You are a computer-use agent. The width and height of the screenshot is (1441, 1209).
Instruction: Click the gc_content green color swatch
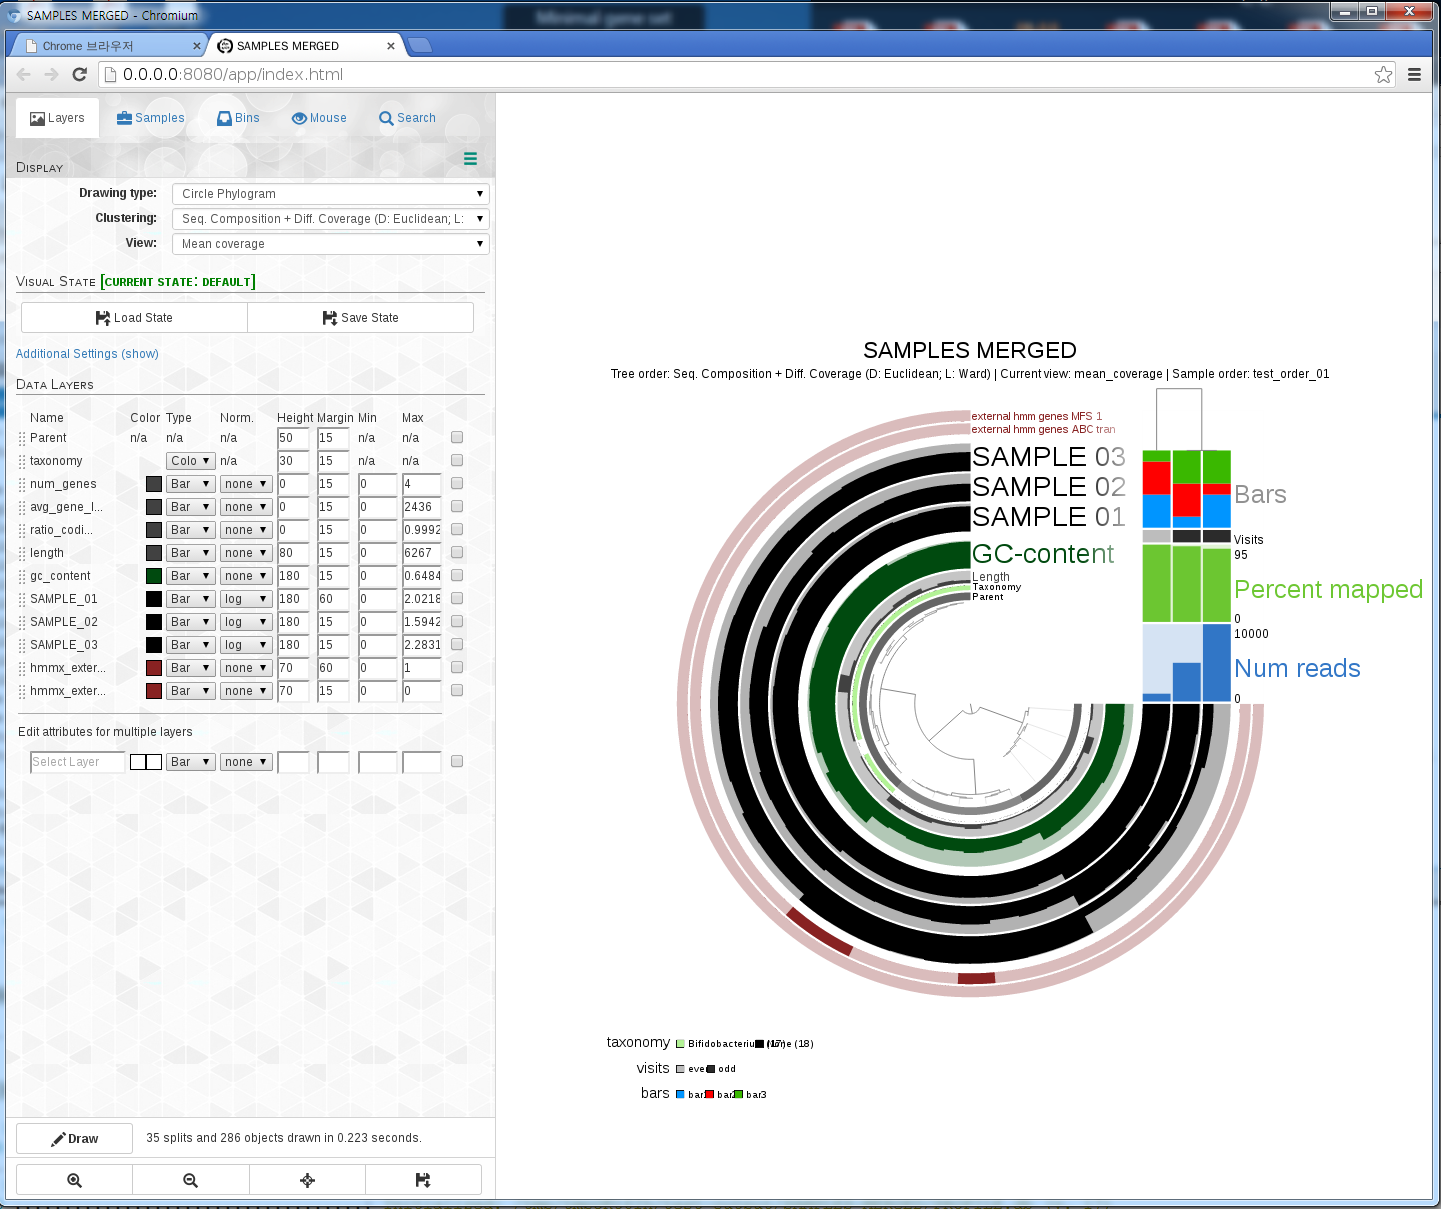pyautogui.click(x=154, y=576)
